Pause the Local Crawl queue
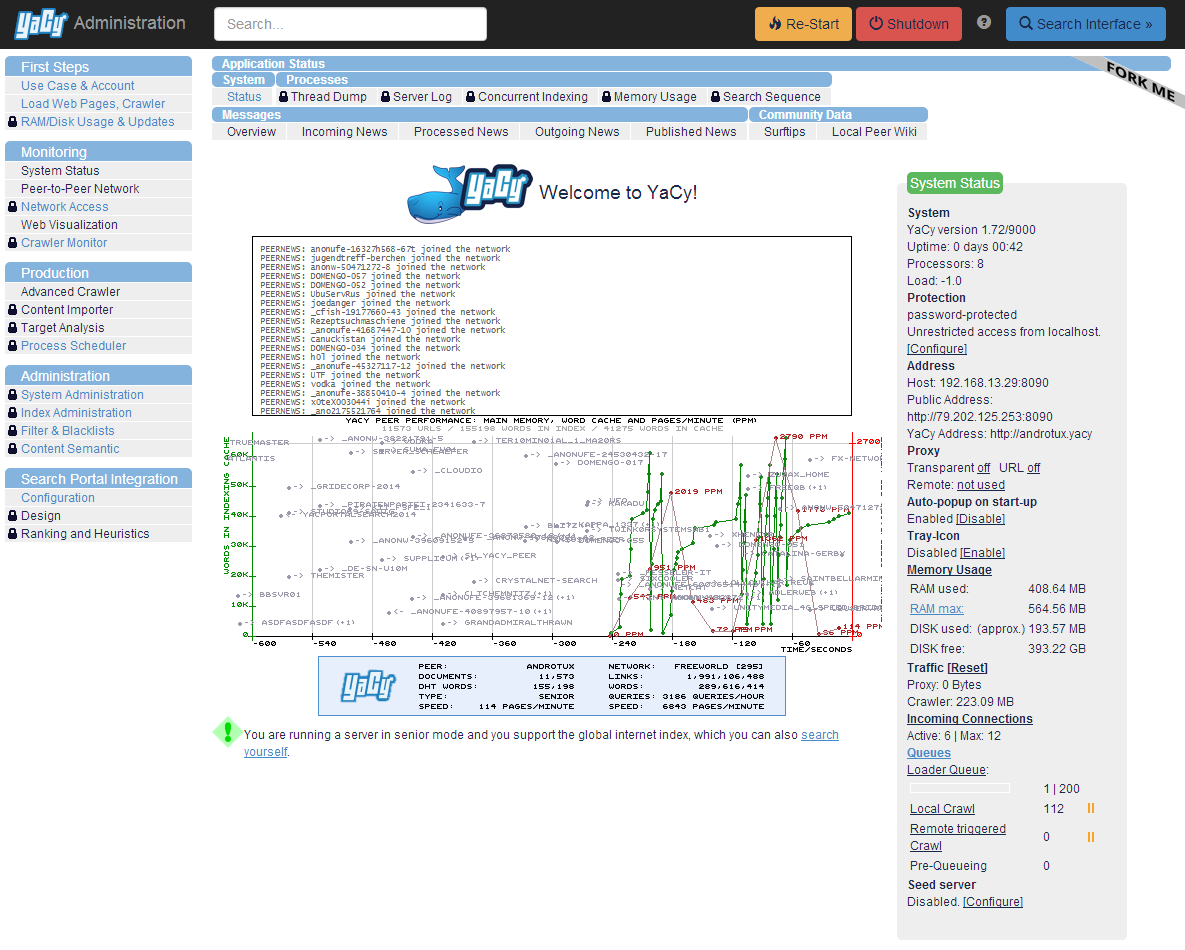The width and height of the screenshot is (1185, 950). click(x=1091, y=809)
